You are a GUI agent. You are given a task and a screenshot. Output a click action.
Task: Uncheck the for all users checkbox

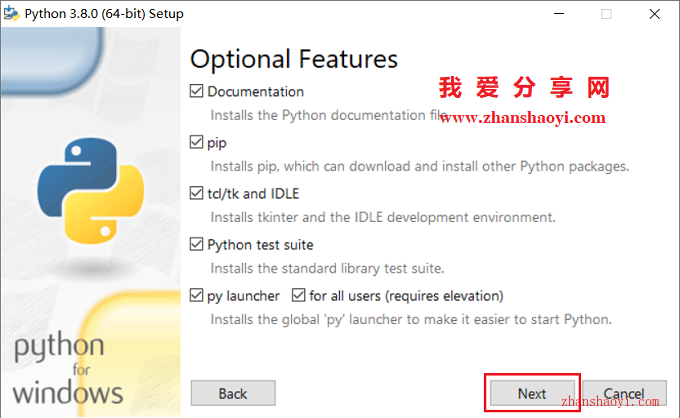pos(298,295)
